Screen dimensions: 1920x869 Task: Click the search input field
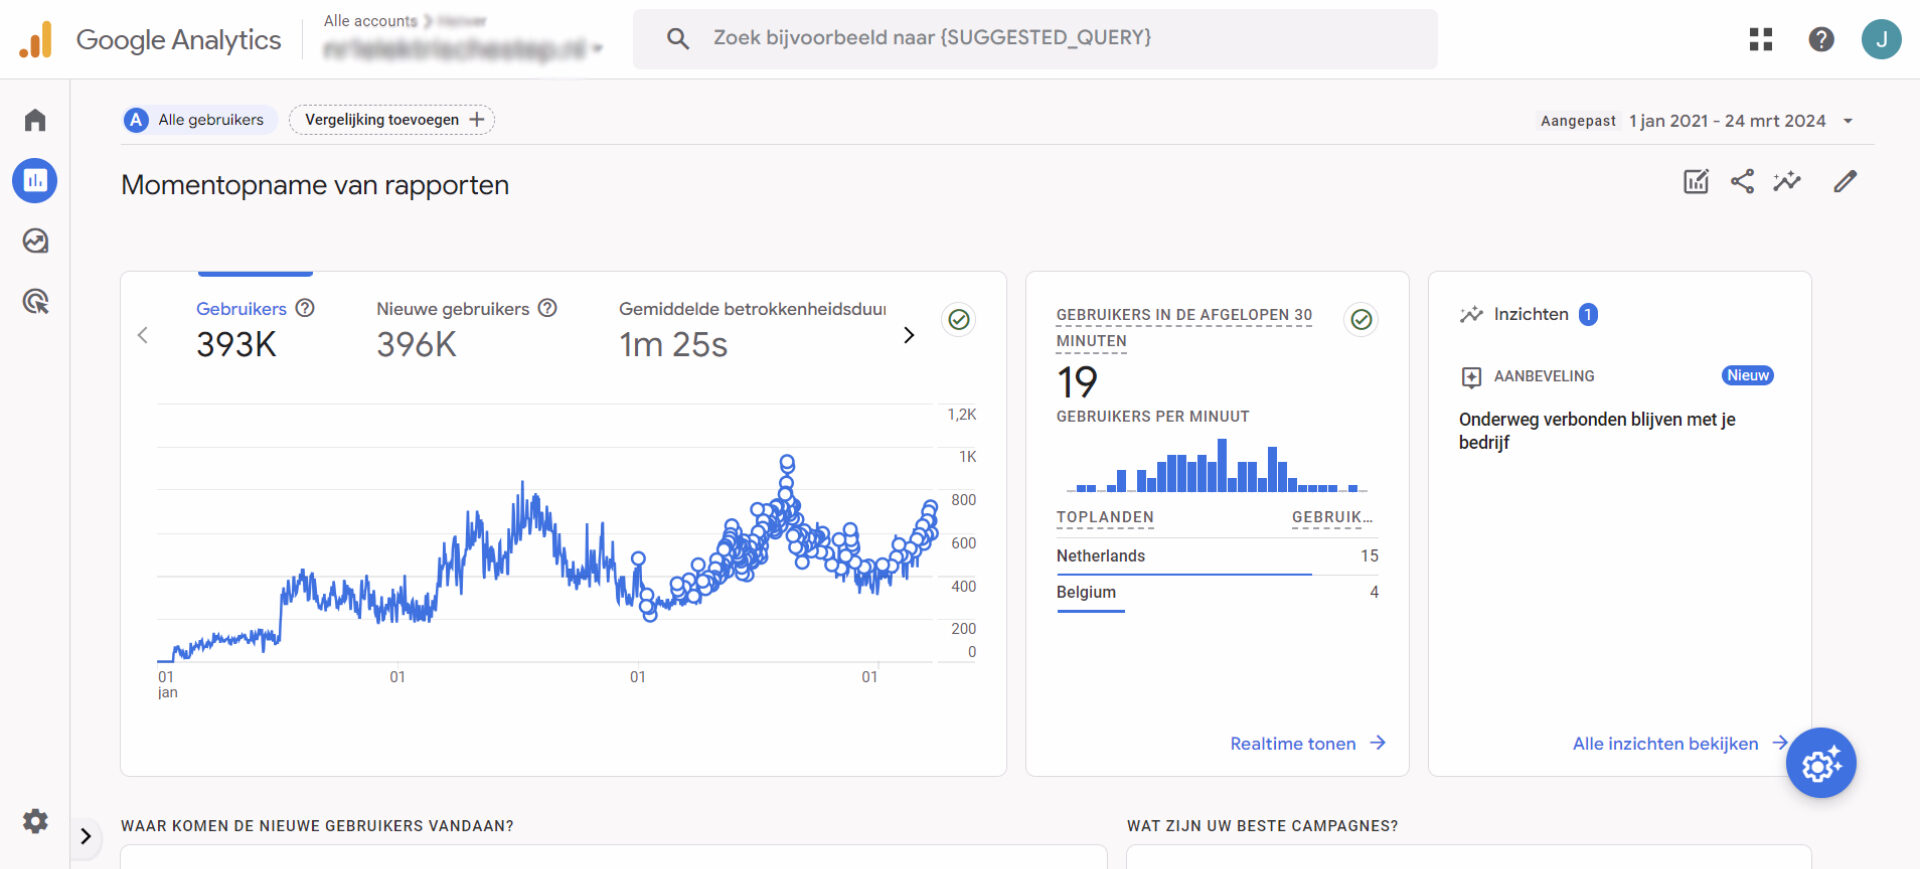pyautogui.click(x=1035, y=38)
